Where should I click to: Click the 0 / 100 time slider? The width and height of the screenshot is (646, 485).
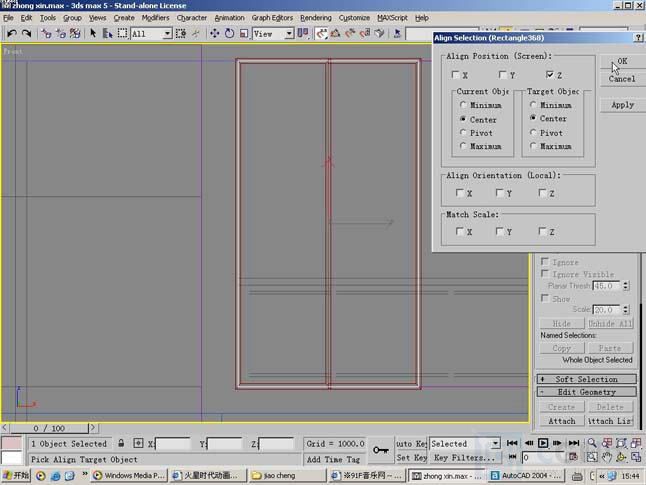[49, 428]
